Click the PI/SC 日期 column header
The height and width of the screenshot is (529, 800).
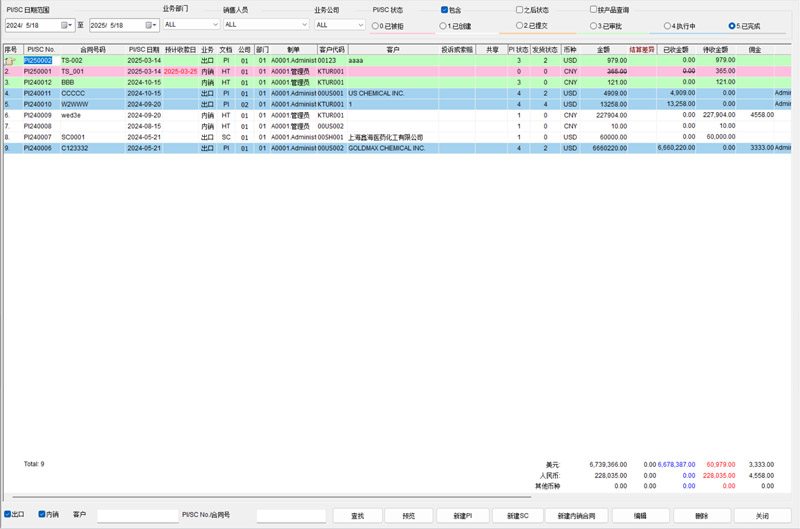tap(143, 49)
